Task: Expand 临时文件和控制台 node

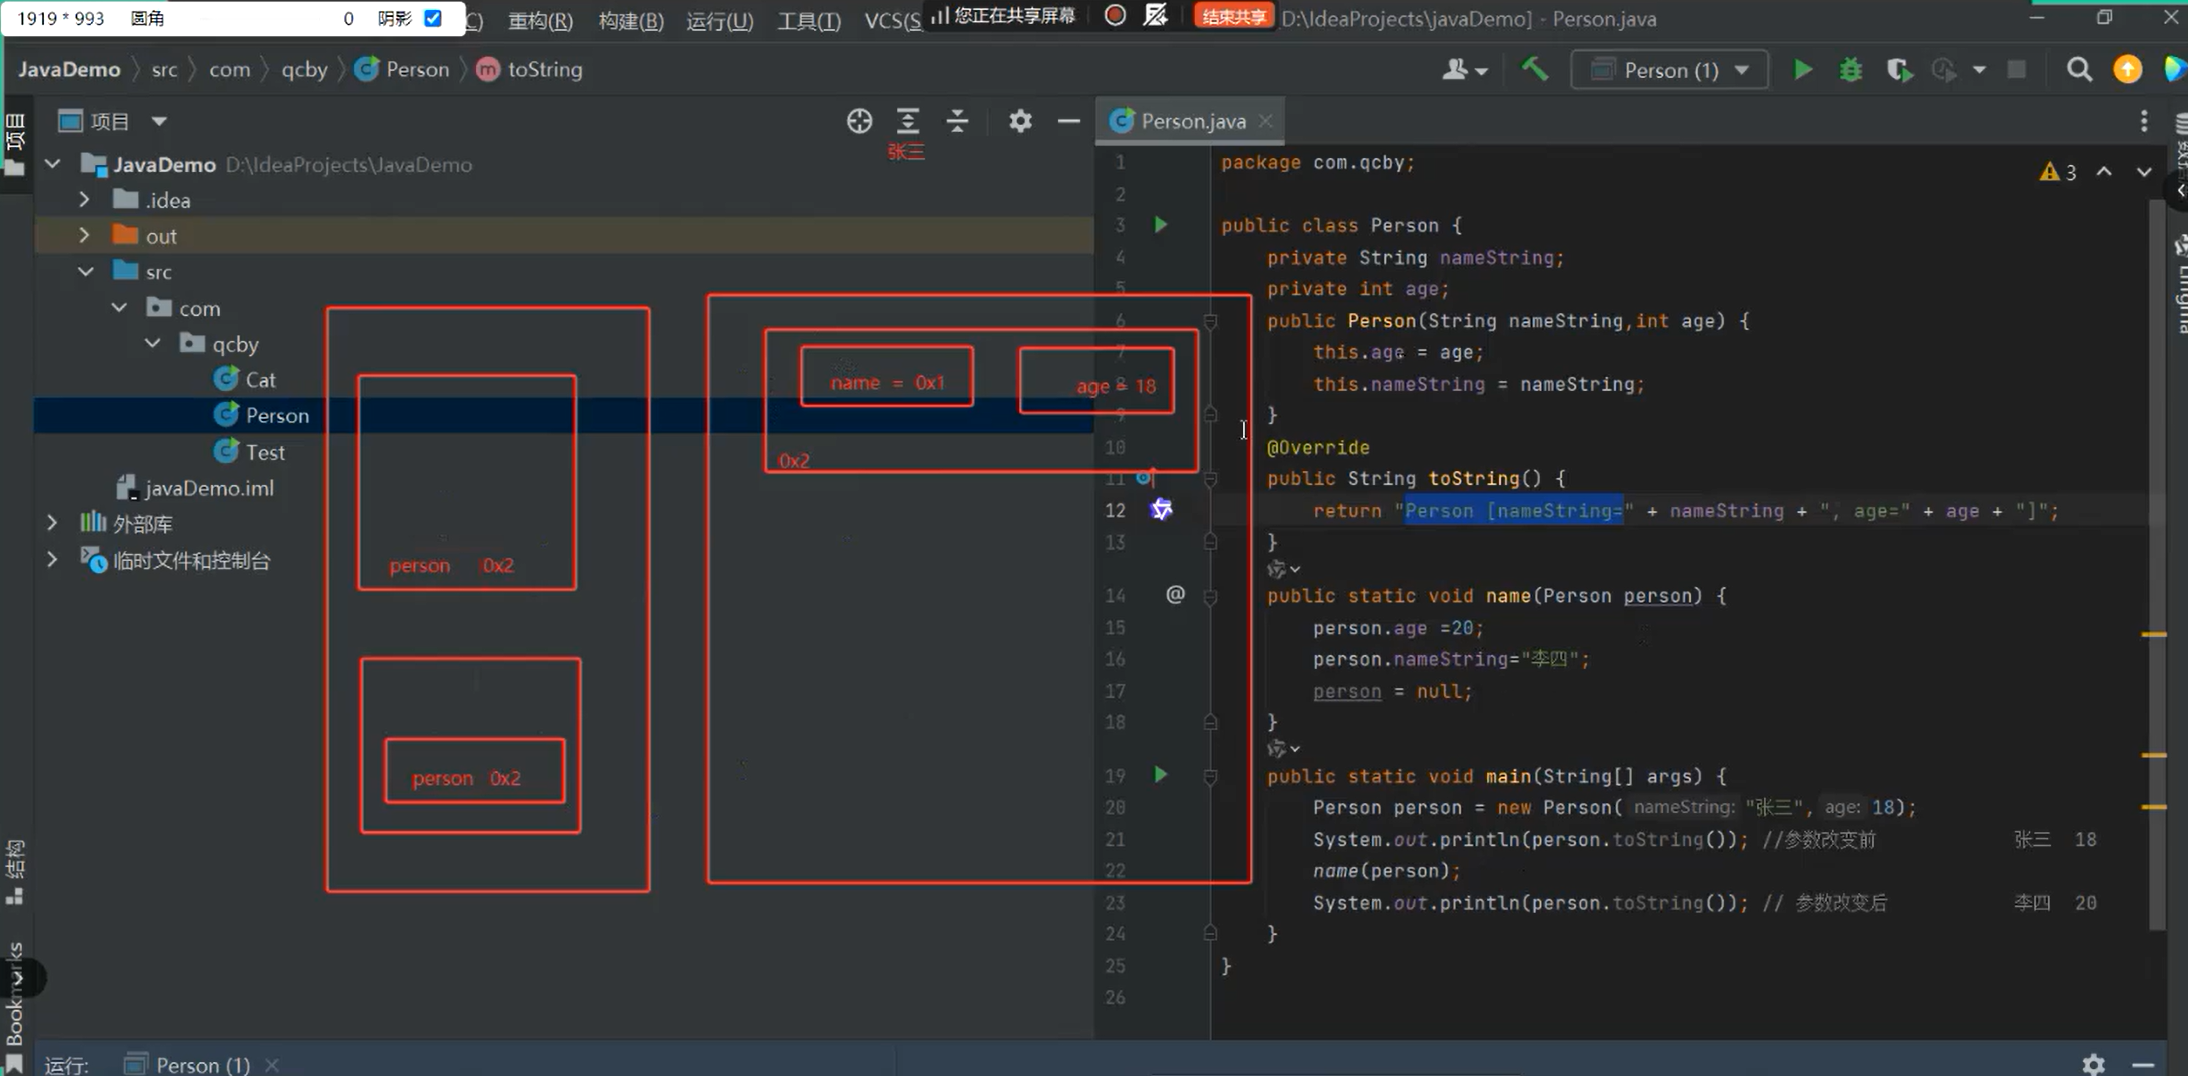Action: pos(52,560)
